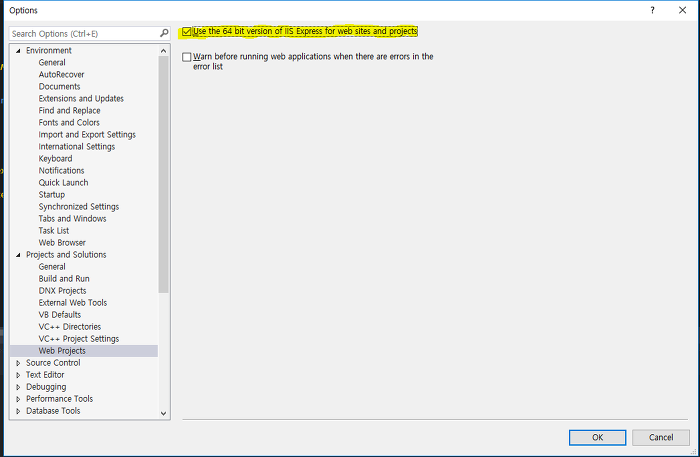The width and height of the screenshot is (700, 457).
Task: Select VC++ Project Settings
Action: pyautogui.click(x=79, y=339)
